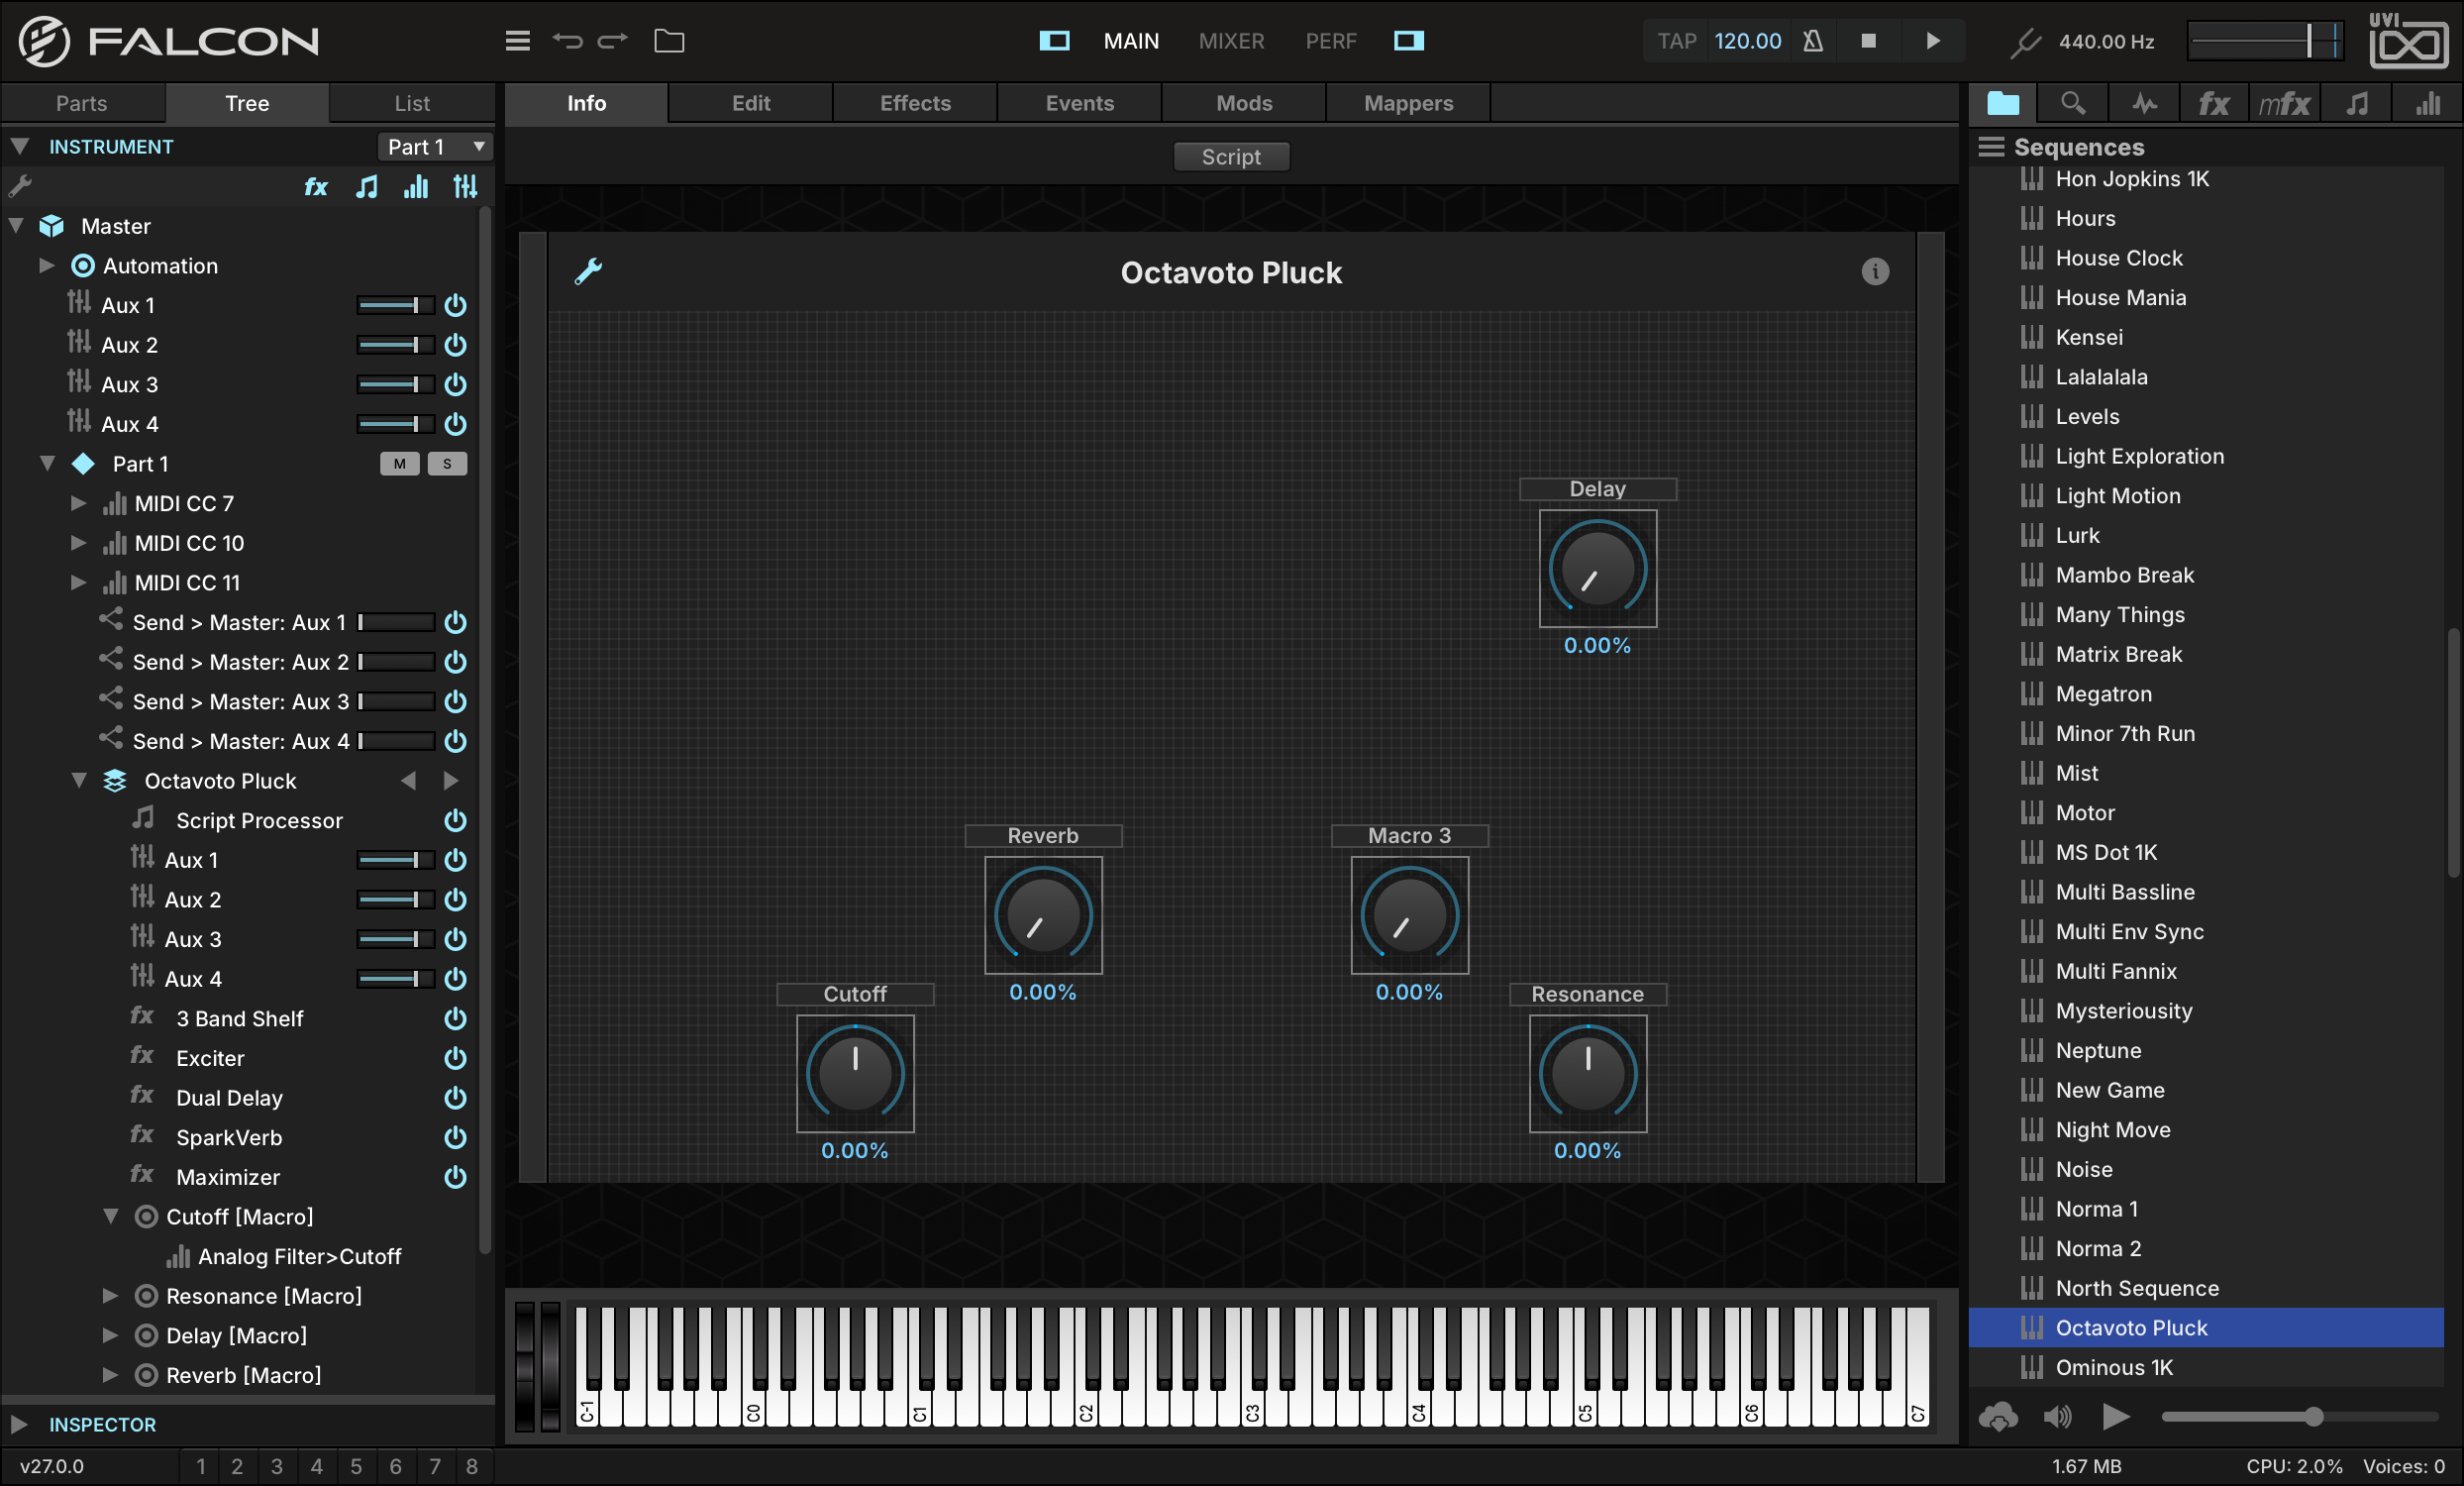Expand the Resonance [Macro] node
This screenshot has width=2464, height=1486.
pos(110,1296)
